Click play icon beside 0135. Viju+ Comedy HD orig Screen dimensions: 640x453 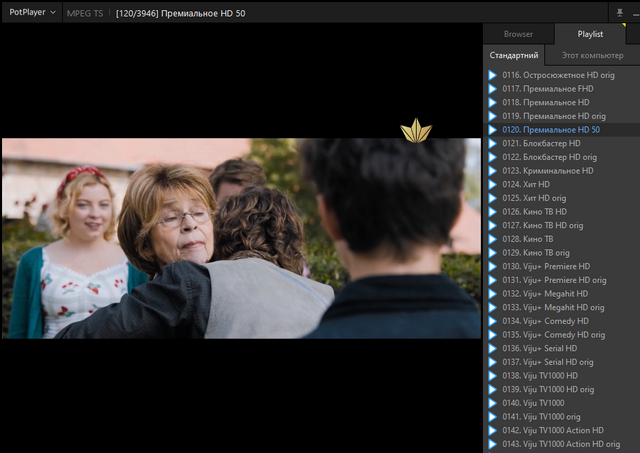[x=493, y=335]
